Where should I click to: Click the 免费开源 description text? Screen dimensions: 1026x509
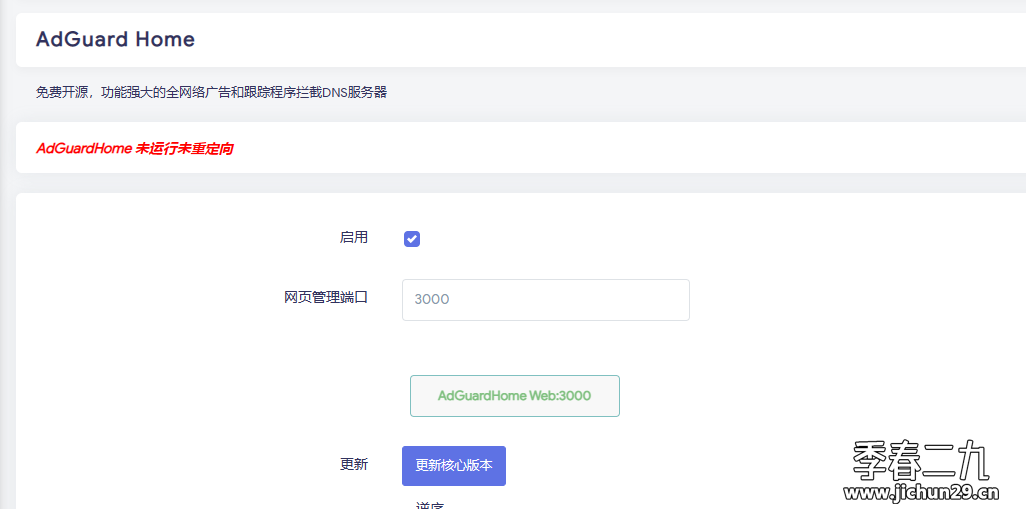[x=211, y=92]
